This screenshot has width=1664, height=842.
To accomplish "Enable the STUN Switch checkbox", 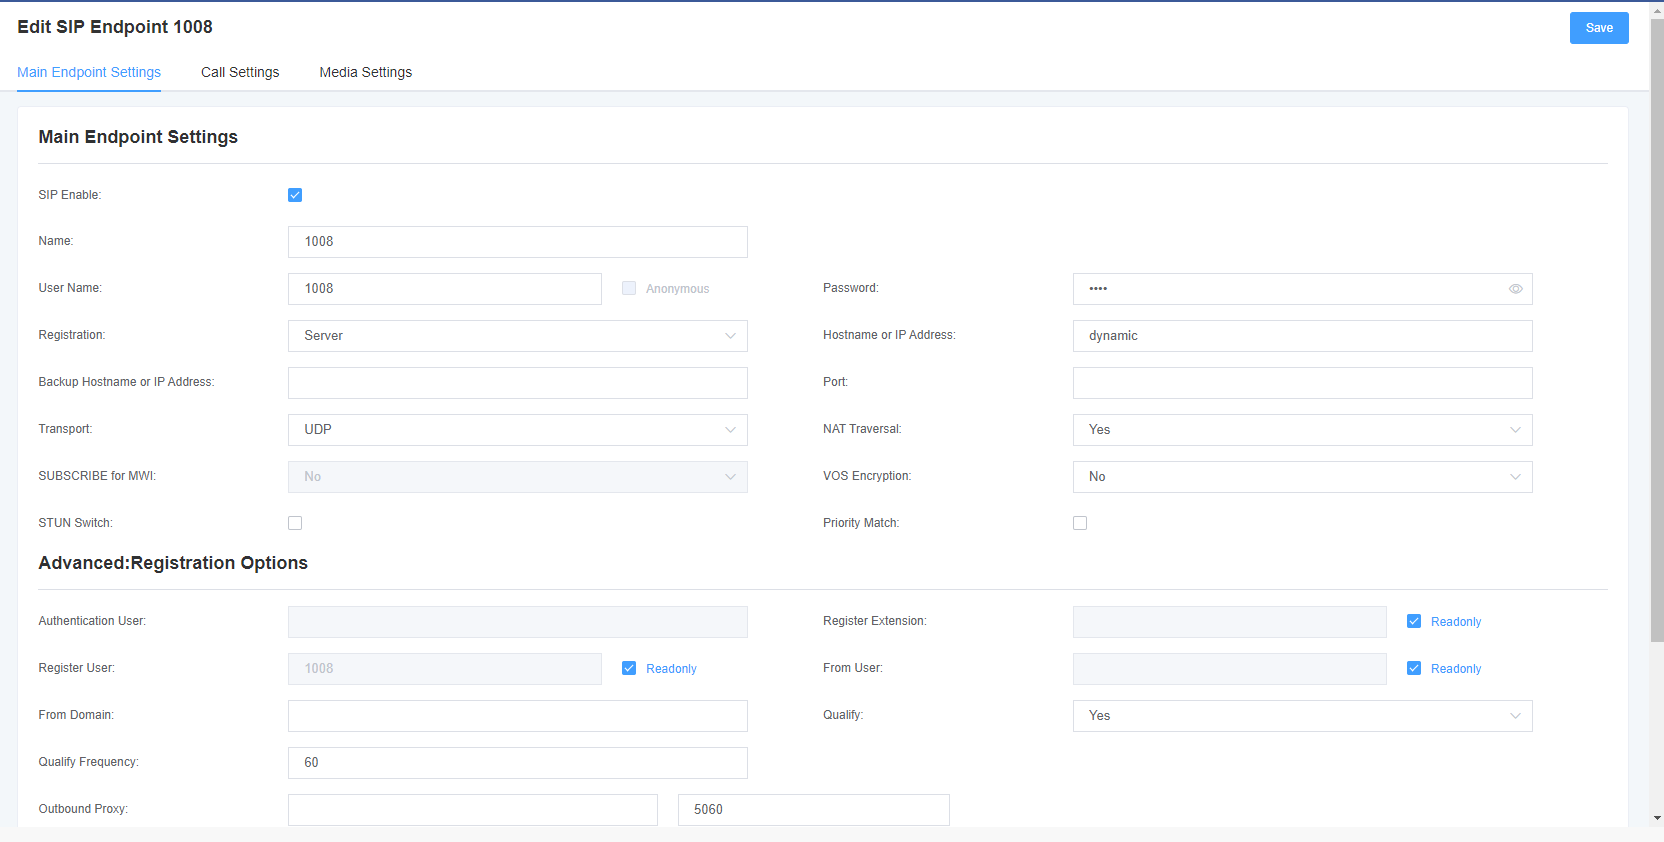I will (295, 523).
